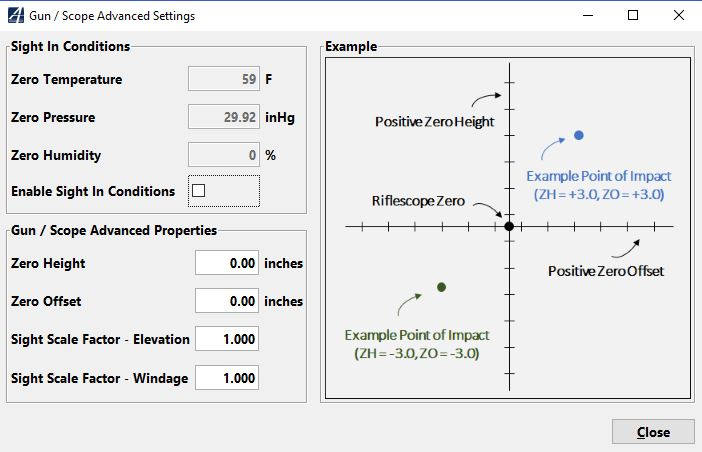This screenshot has width=702, height=452.
Task: Select the Sight Scale Factor - Elevation field
Action: (x=227, y=339)
